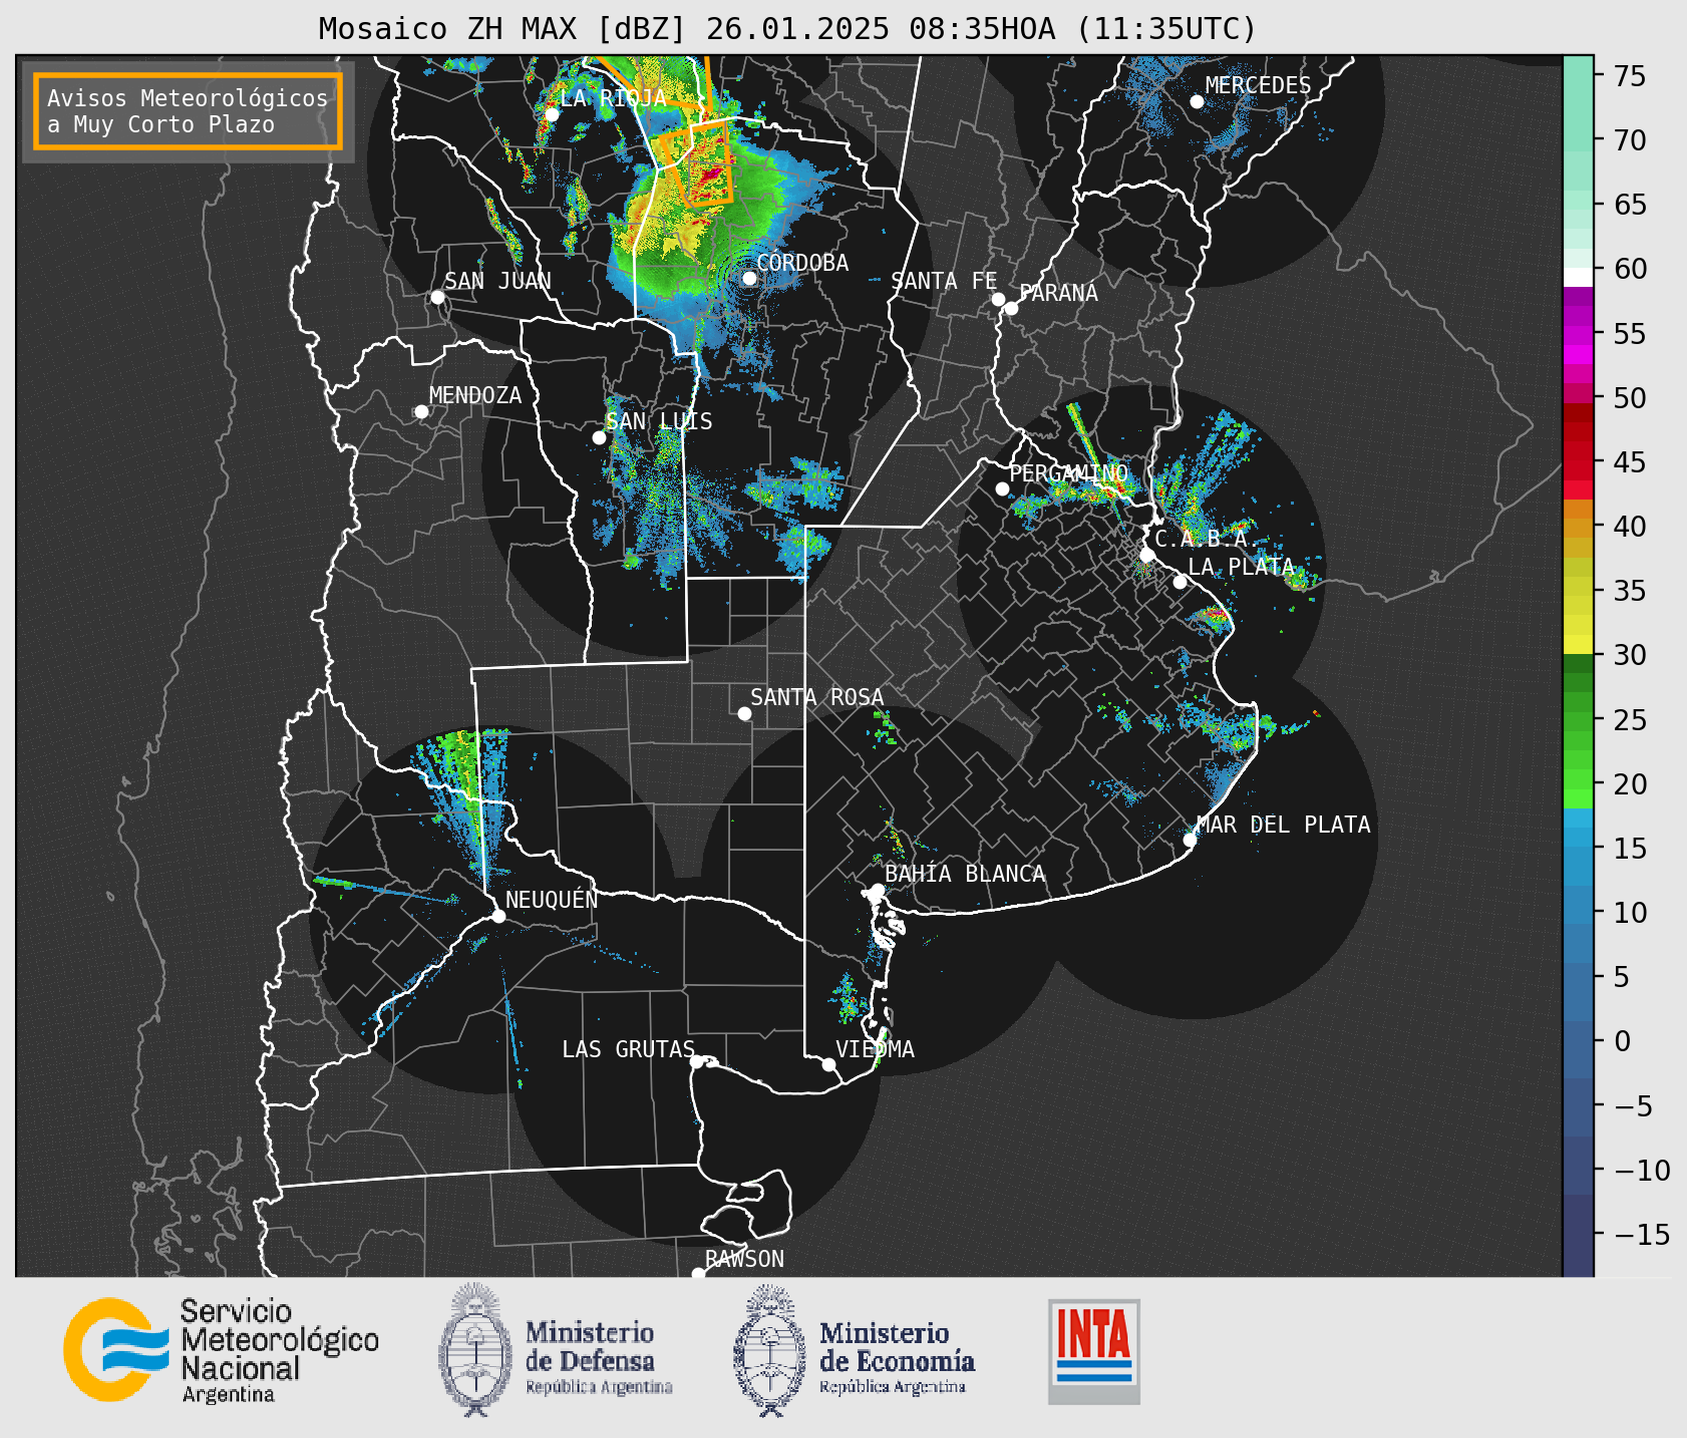Click the dark blue −15 dBZ colorbar segment

click(x=1578, y=1234)
